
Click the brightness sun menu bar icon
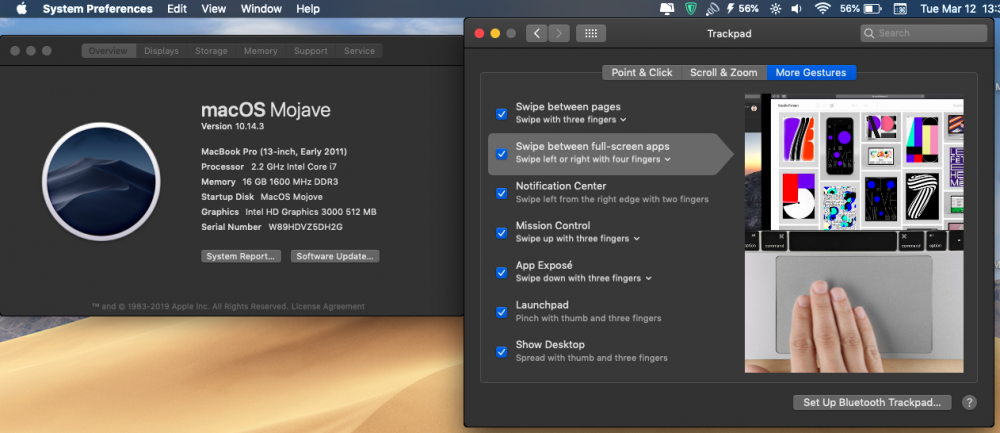coord(775,9)
